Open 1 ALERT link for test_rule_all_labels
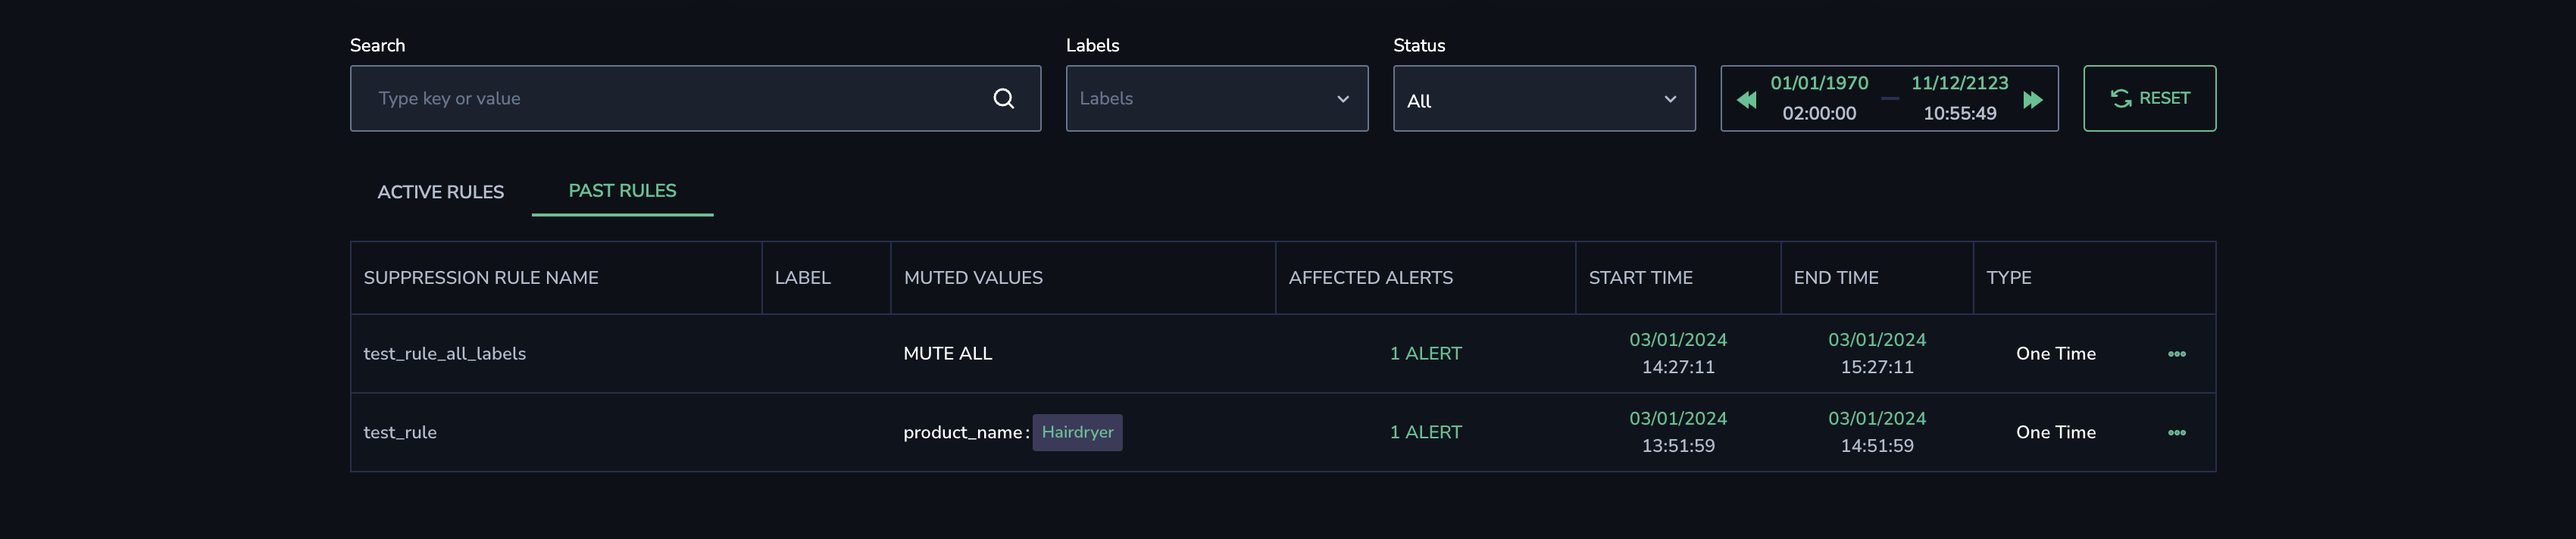Image resolution: width=2576 pixels, height=539 pixels. tap(1425, 354)
